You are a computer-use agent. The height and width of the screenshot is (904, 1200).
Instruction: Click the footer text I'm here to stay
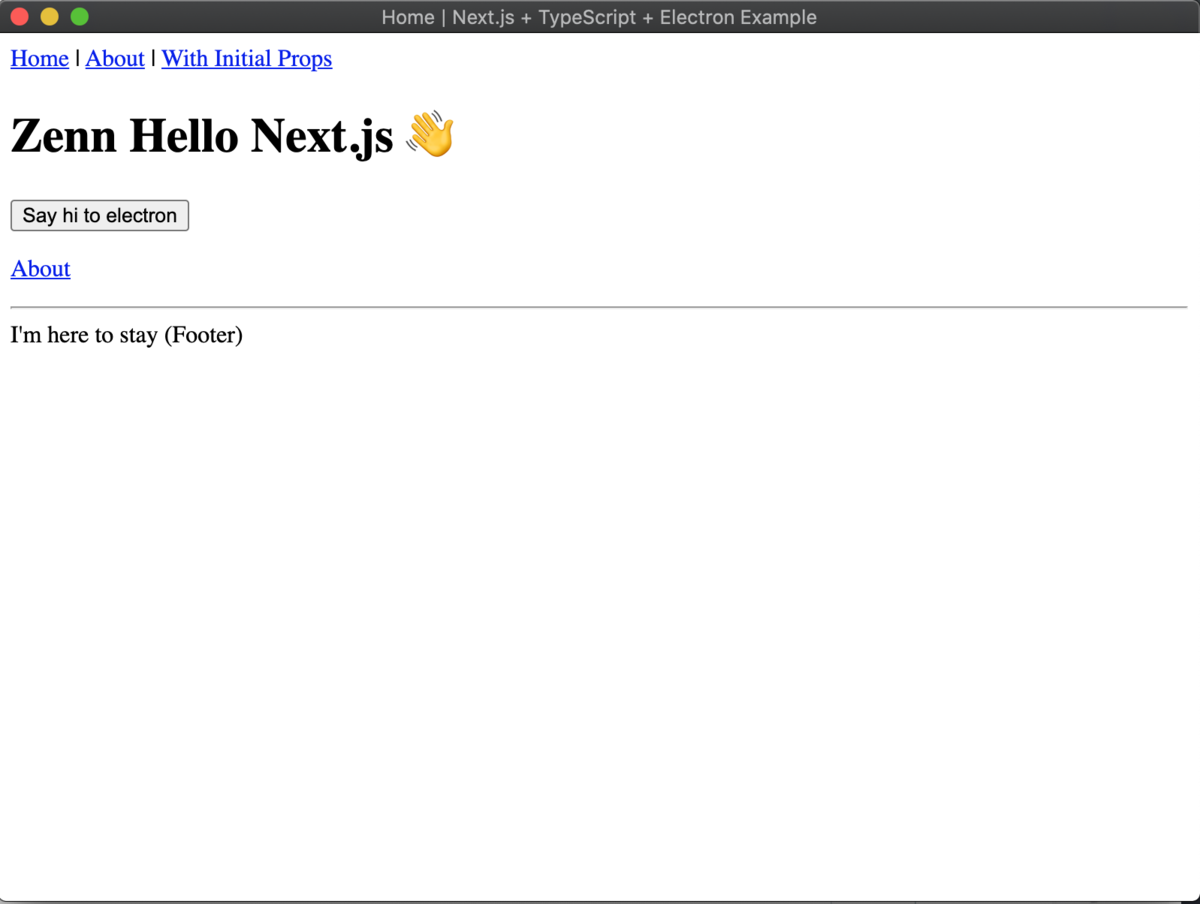(126, 335)
